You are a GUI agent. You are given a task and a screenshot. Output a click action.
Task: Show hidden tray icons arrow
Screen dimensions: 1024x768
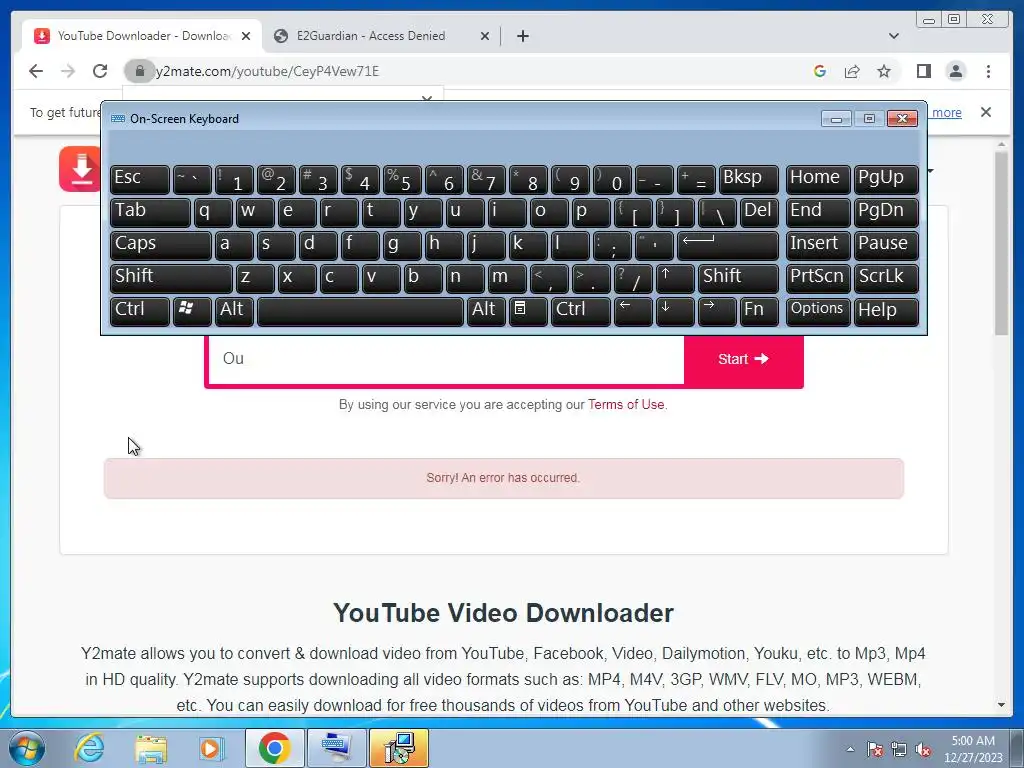tap(850, 749)
